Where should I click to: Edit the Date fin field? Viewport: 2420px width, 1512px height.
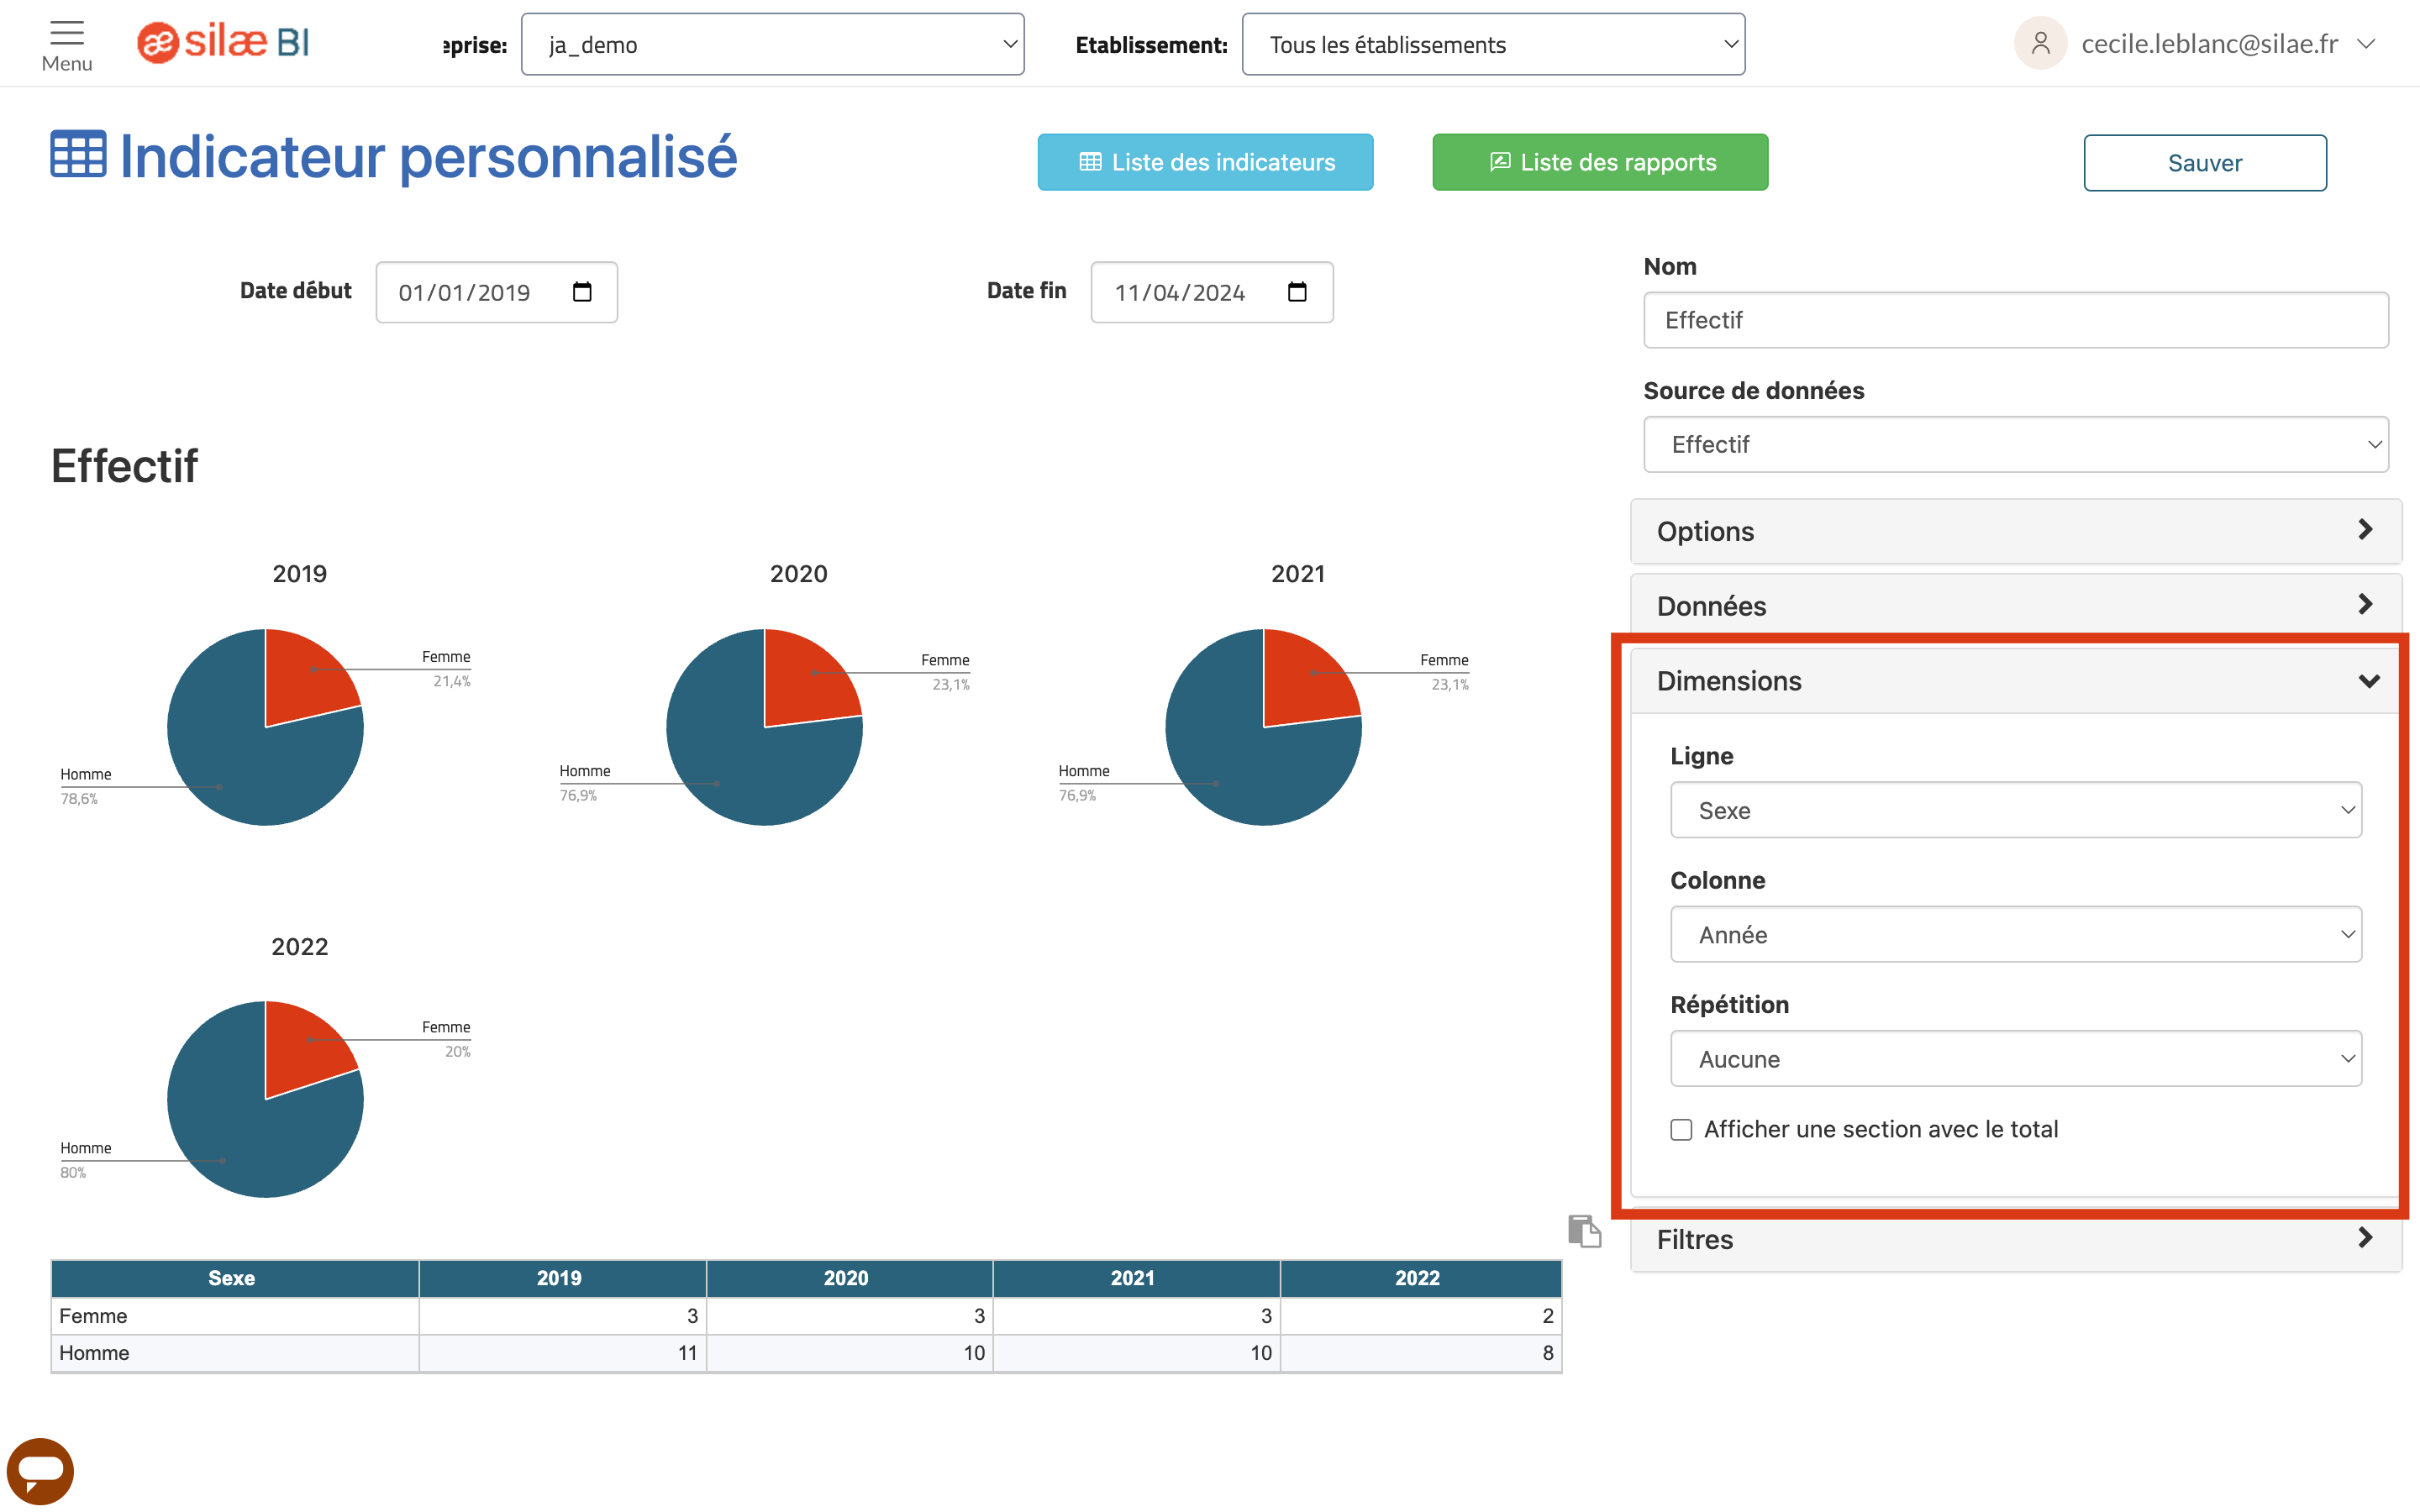click(1212, 292)
